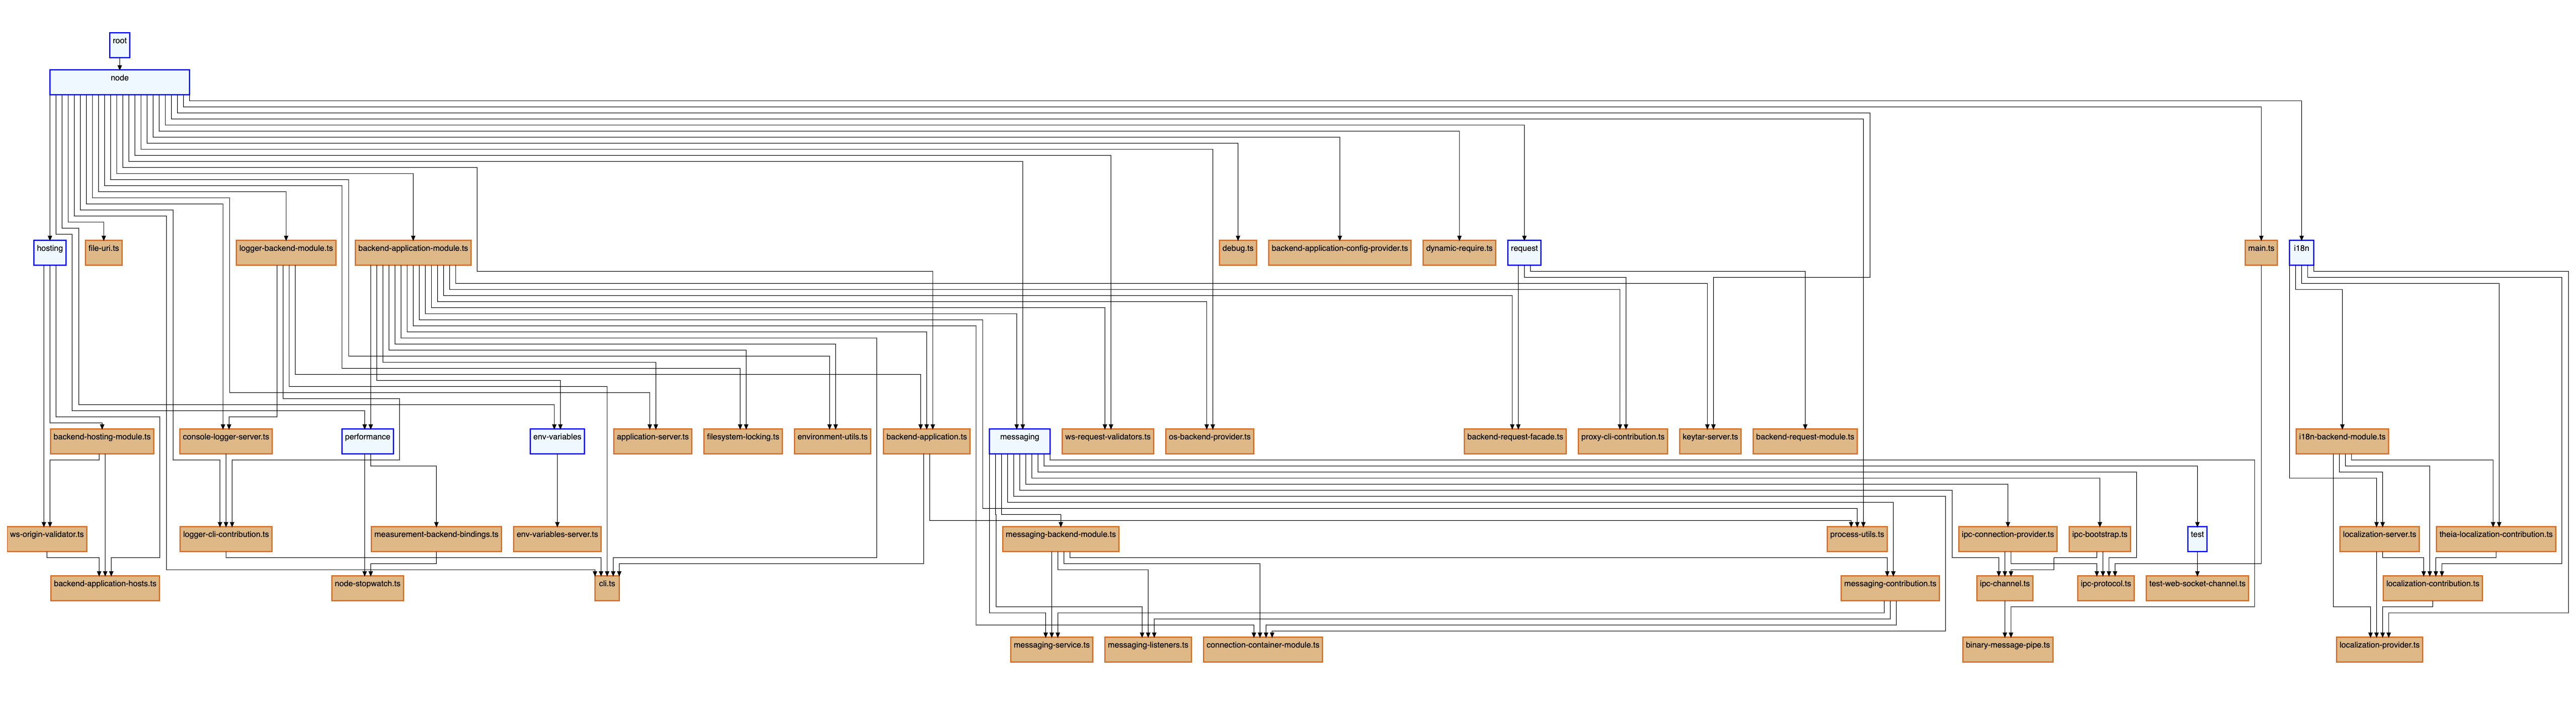Open the test folder node

pos(2197,539)
